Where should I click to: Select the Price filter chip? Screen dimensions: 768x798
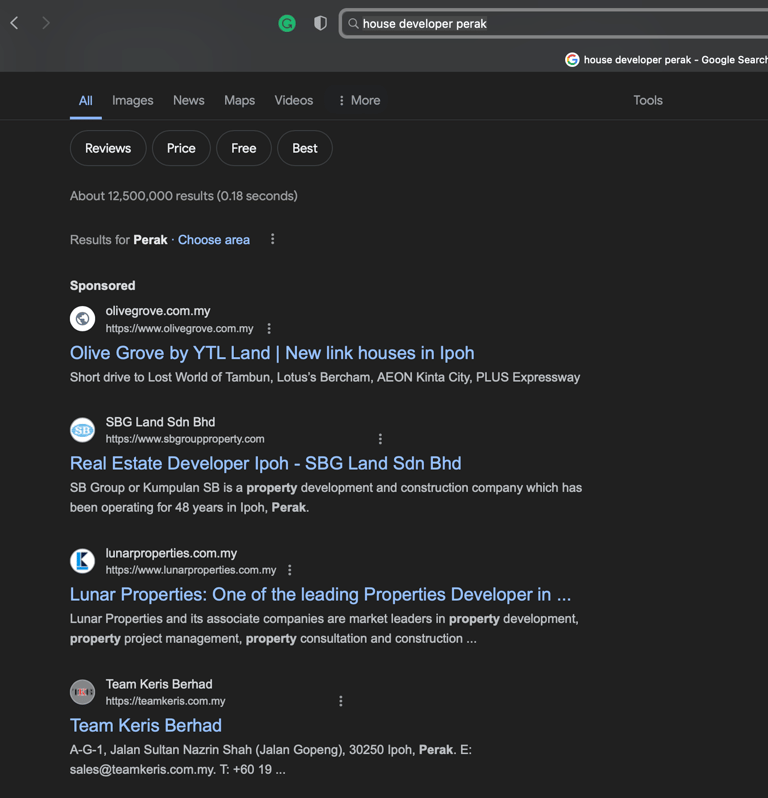pyautogui.click(x=181, y=148)
